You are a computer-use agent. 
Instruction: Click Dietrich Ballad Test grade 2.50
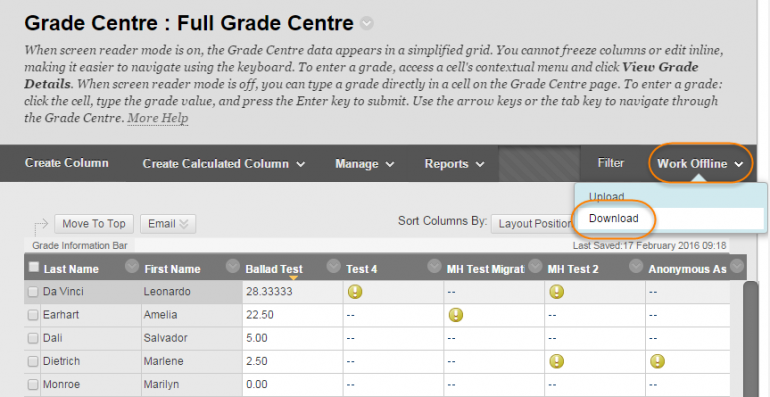(x=257, y=362)
